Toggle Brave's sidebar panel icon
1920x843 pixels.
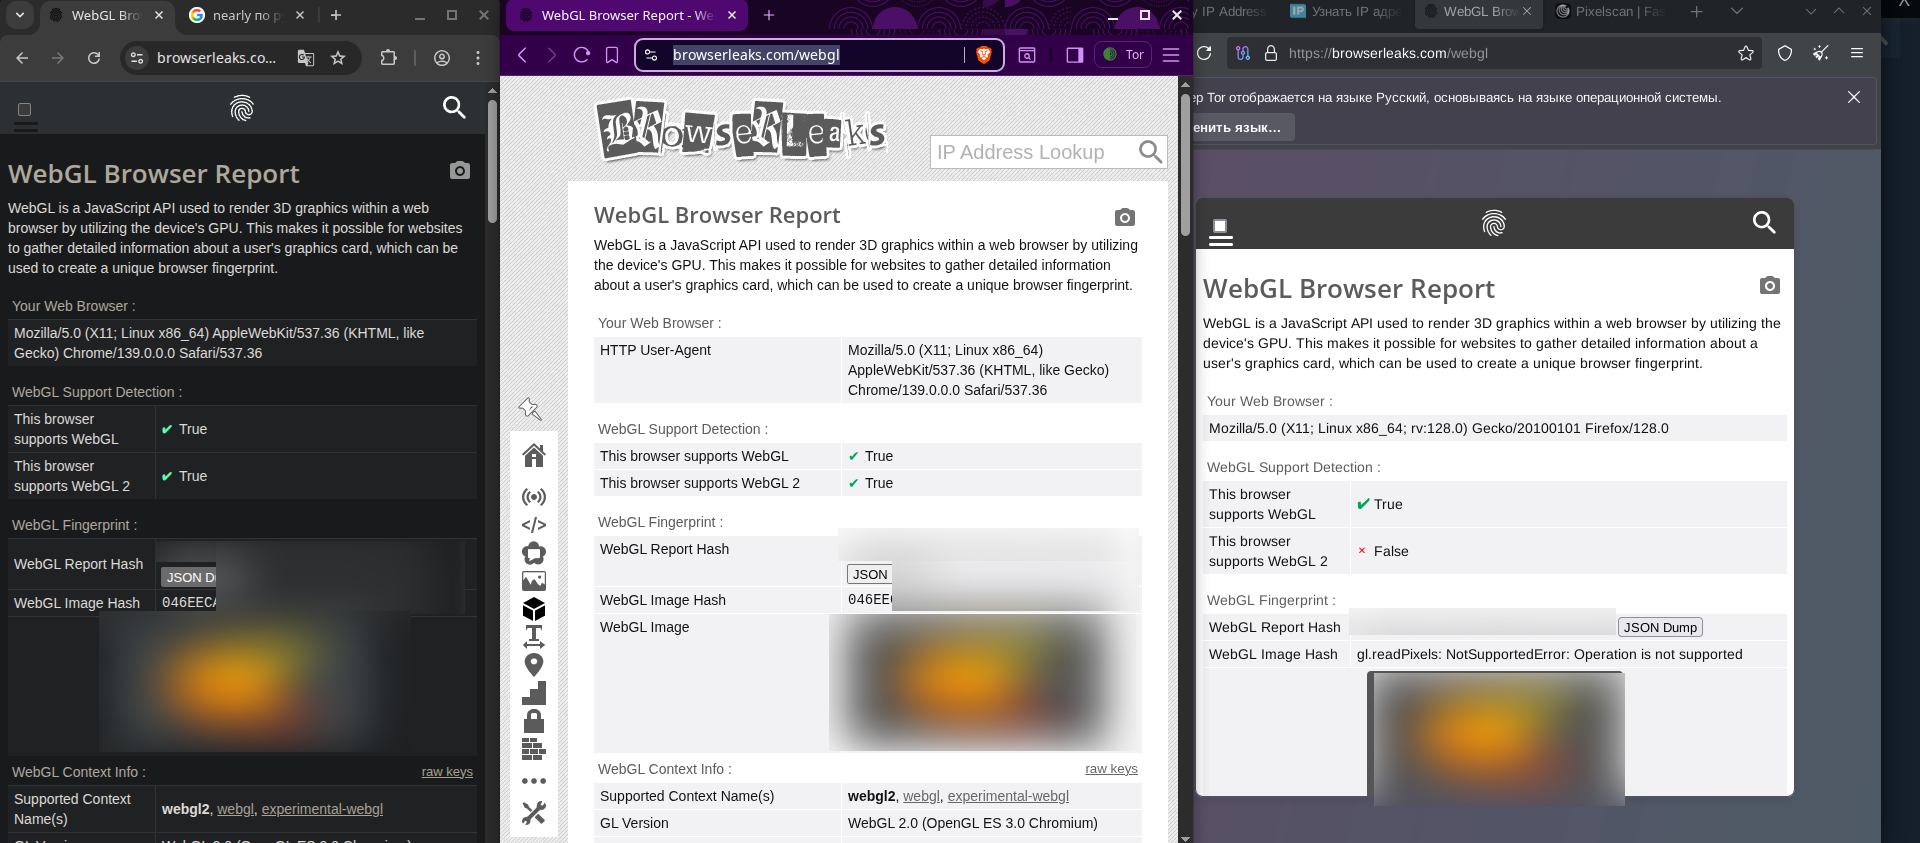[1075, 55]
